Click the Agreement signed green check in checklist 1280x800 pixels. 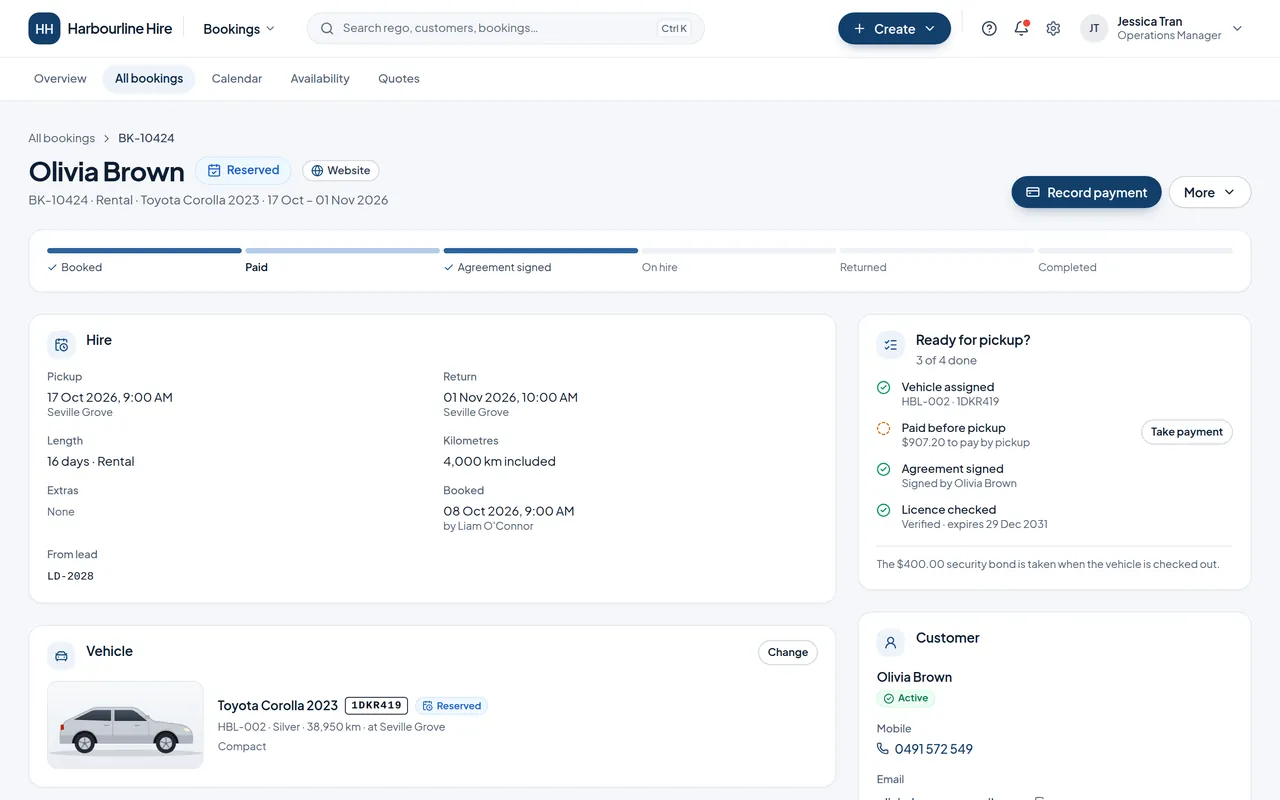pos(884,469)
